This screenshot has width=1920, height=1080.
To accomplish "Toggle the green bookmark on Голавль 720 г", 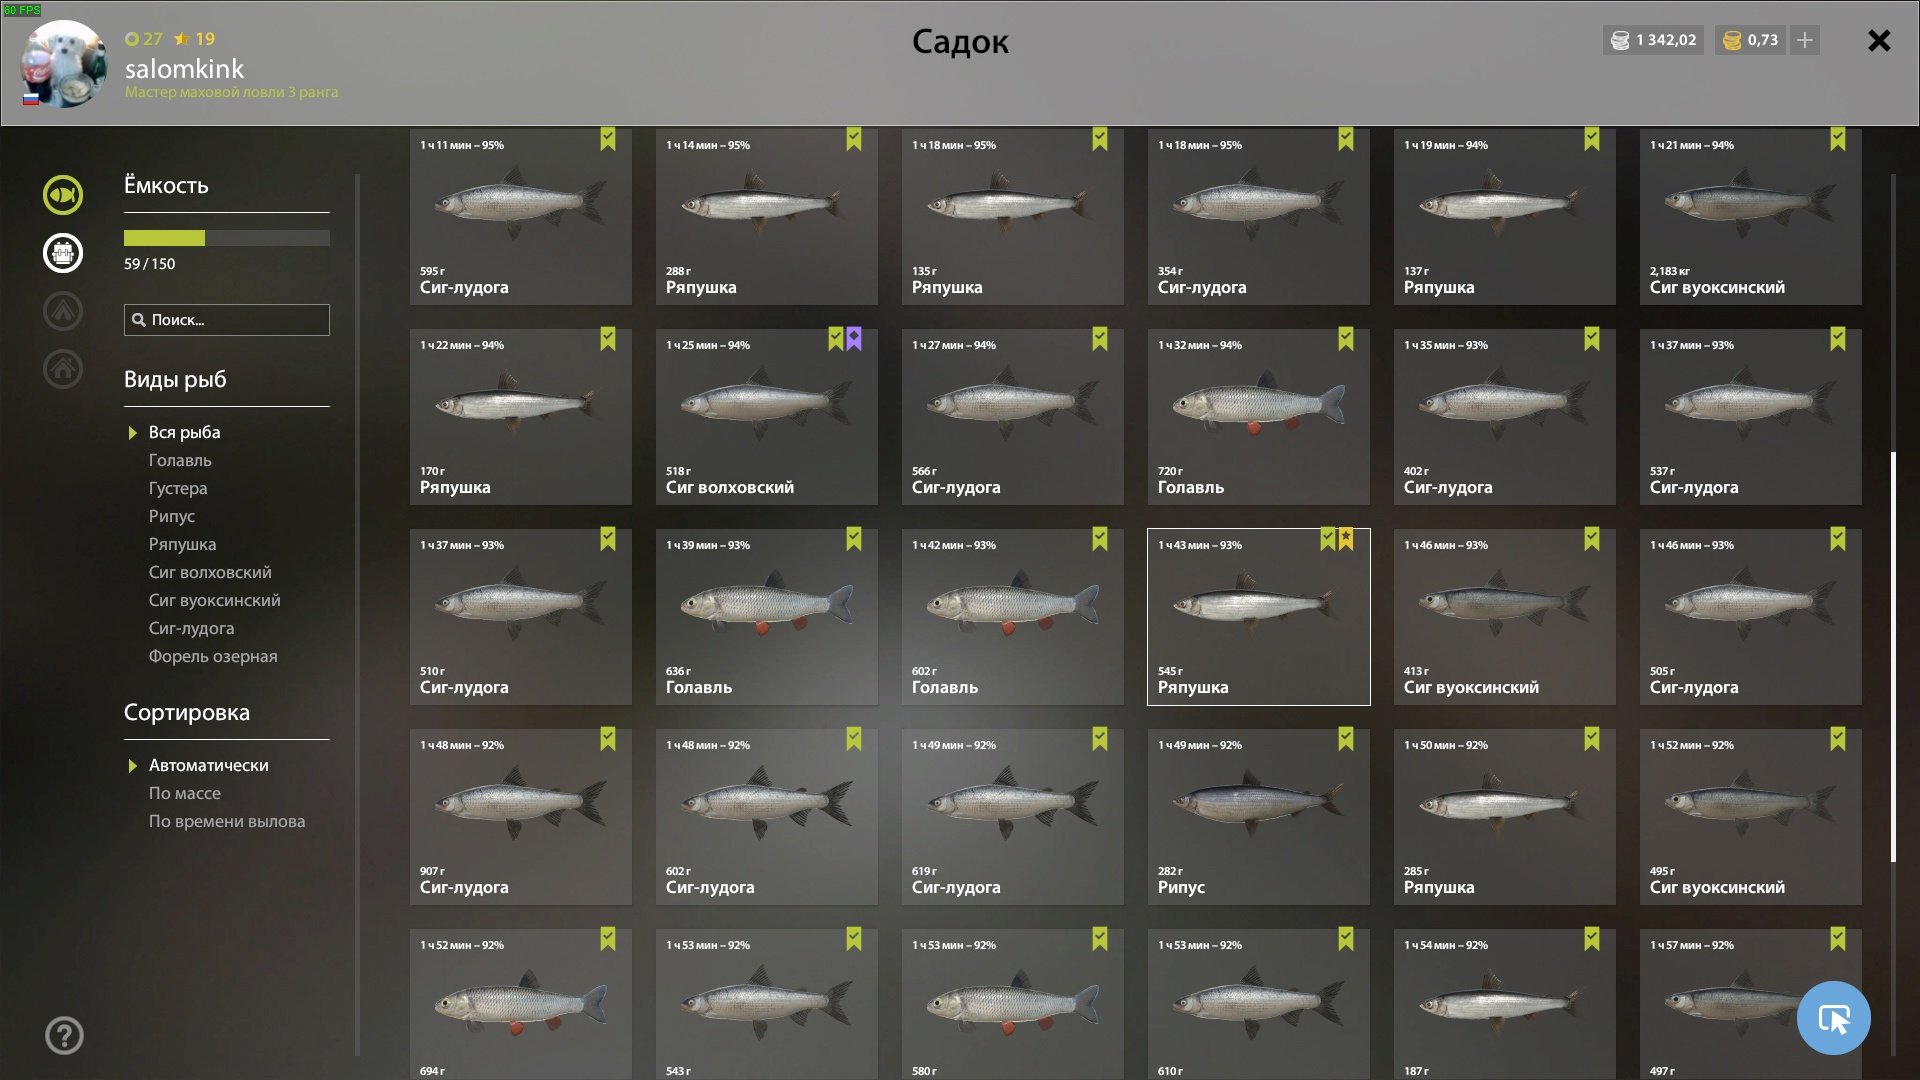I will (1346, 339).
